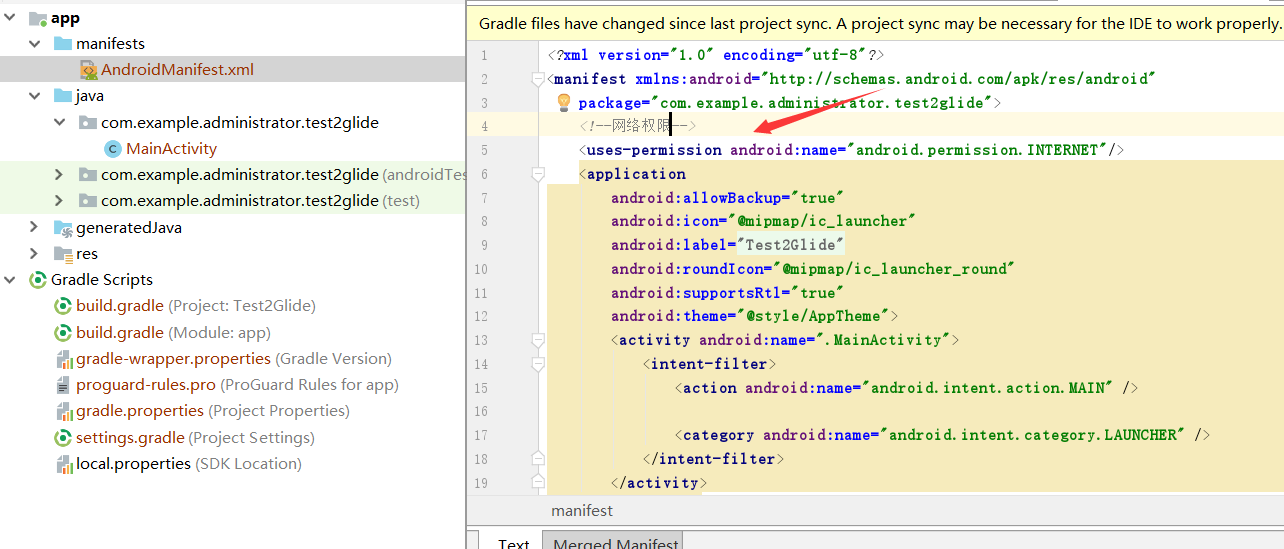The width and height of the screenshot is (1284, 549).
Task: Expand the (test) package
Action: coord(60,200)
